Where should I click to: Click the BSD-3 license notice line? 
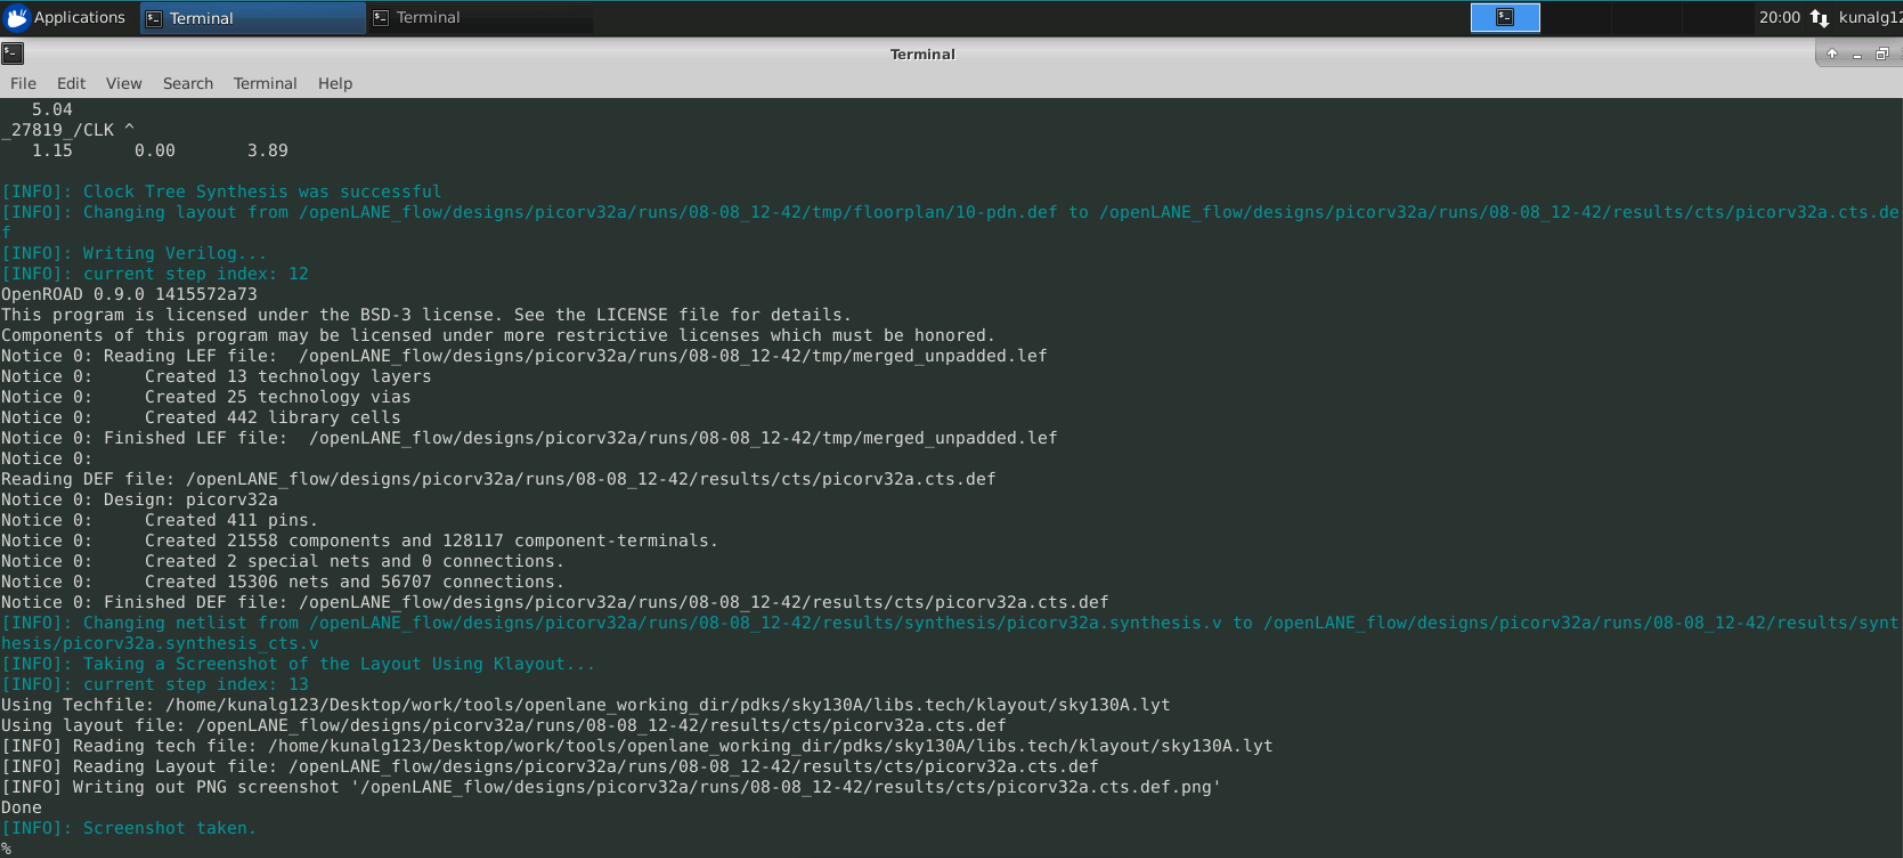[x=426, y=314]
